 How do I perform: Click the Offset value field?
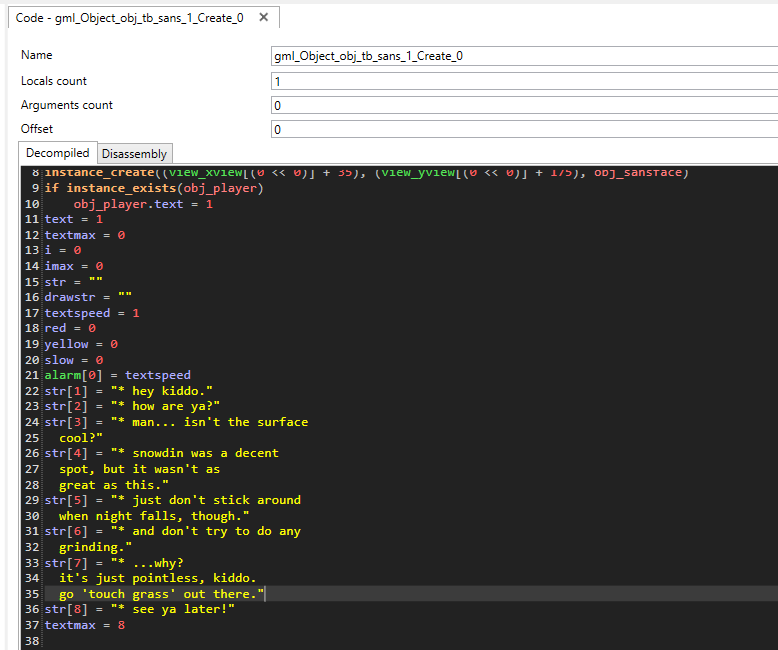click(x=524, y=130)
